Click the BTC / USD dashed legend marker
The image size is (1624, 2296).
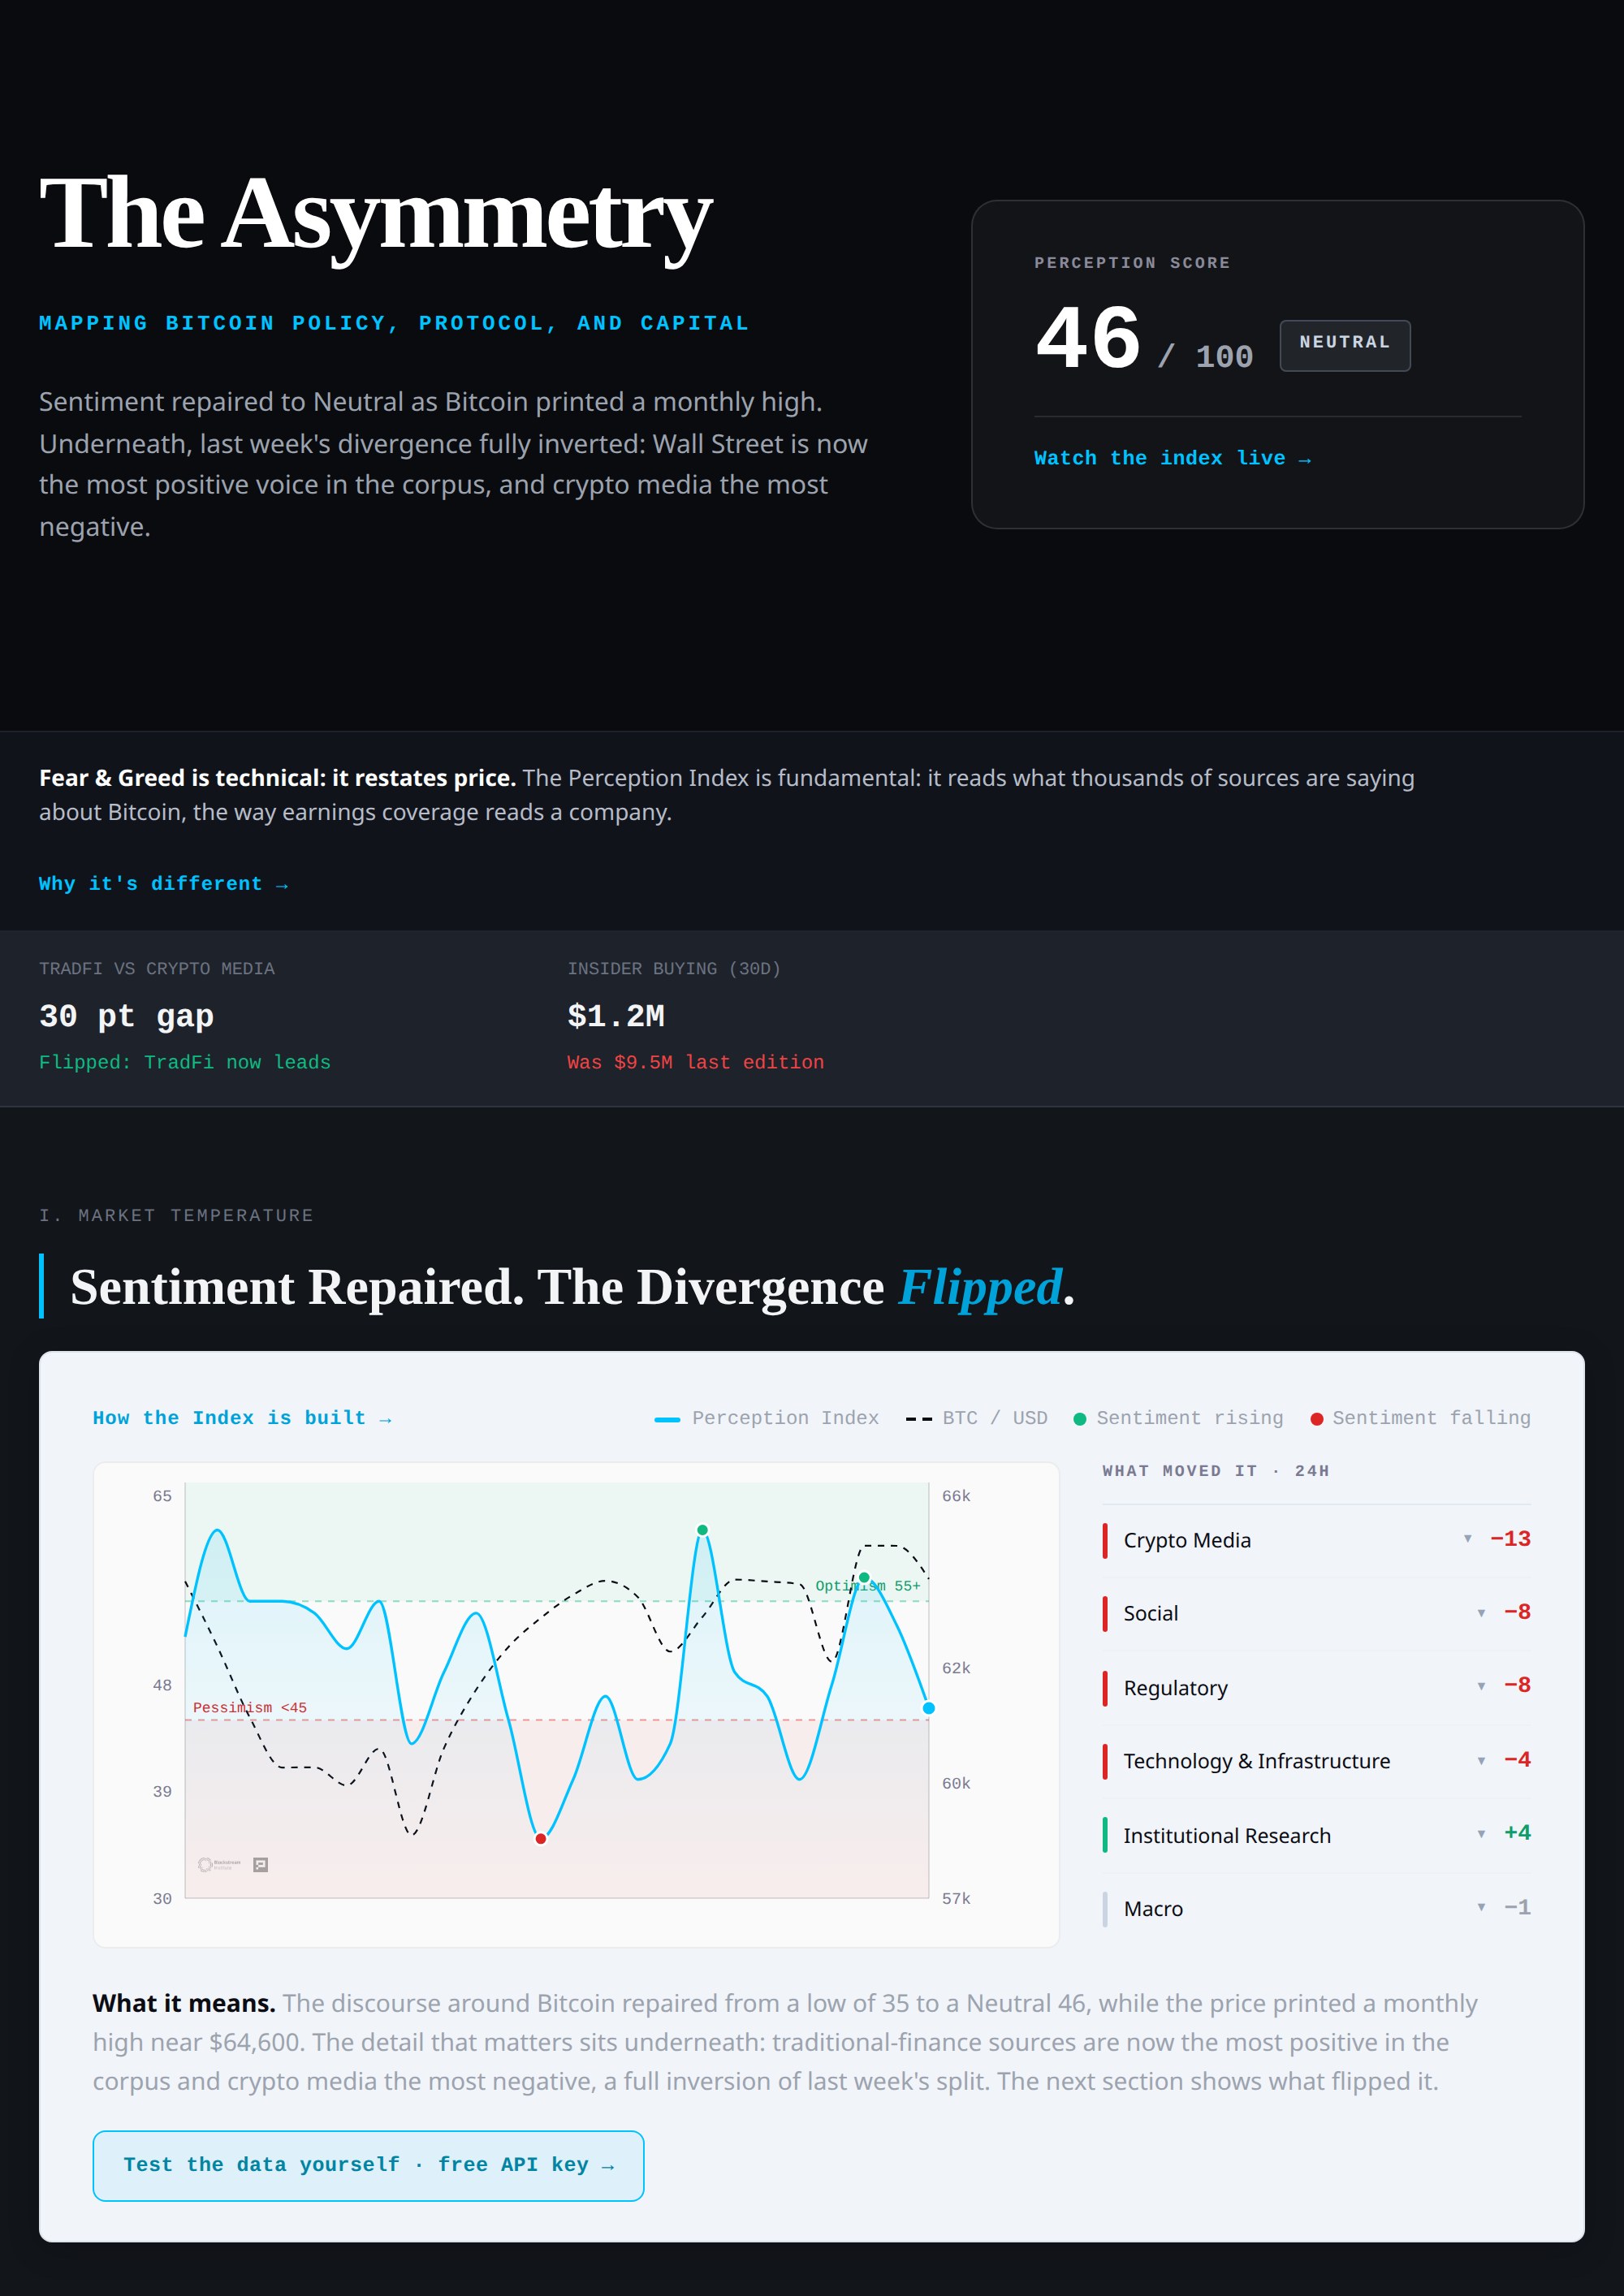tap(918, 1419)
